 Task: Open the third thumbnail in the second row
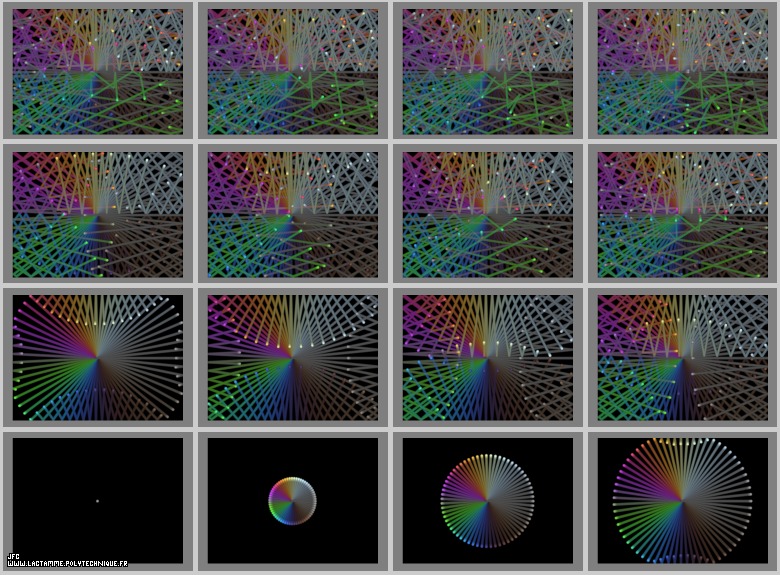pyautogui.click(x=488, y=214)
